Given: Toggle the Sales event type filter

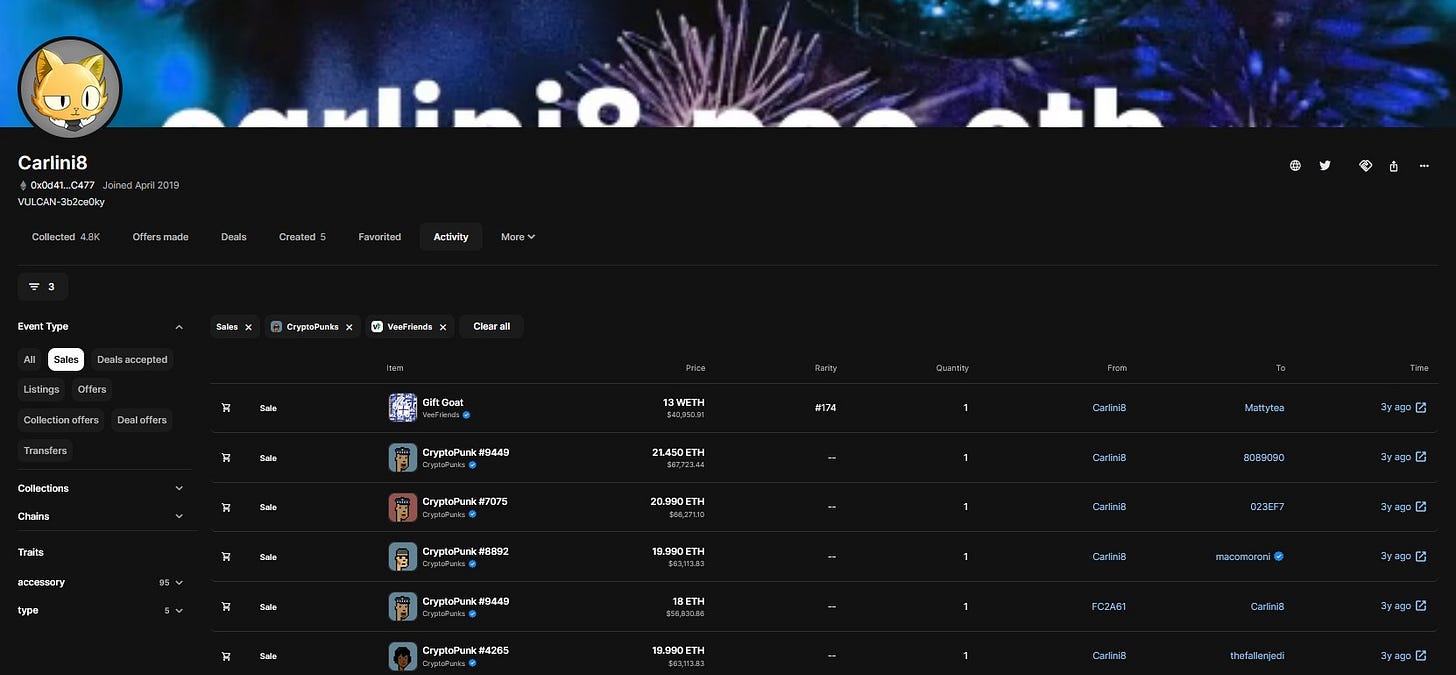Looking at the screenshot, I should click(66, 359).
